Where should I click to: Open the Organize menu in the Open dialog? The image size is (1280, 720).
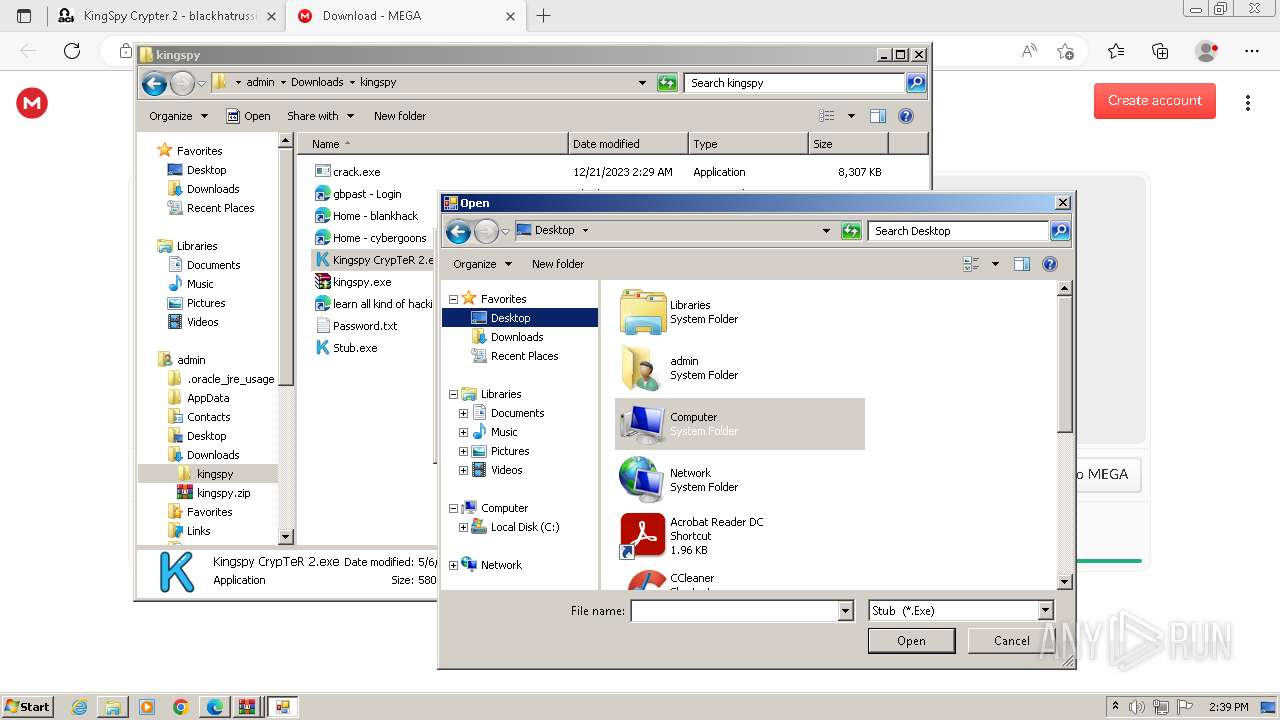point(482,264)
